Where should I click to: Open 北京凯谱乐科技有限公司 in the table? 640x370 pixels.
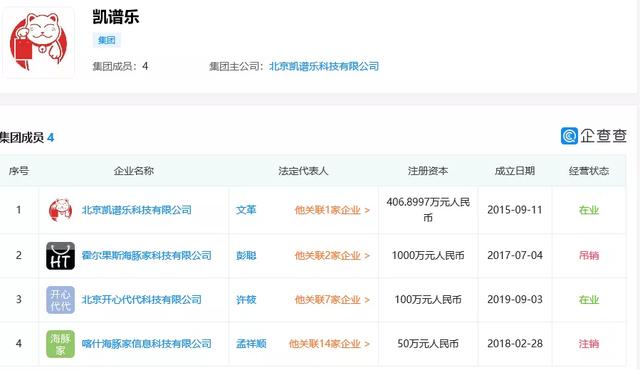click(137, 210)
